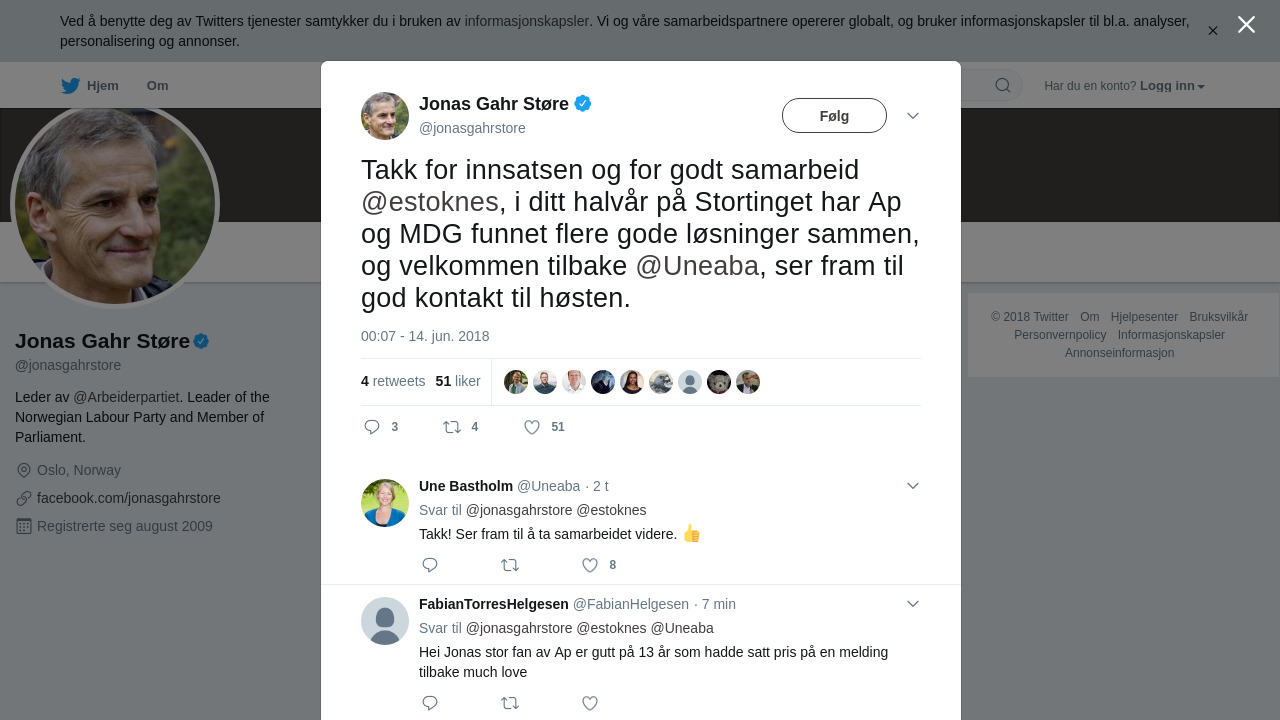Open the Logg inn dropdown

1172,86
